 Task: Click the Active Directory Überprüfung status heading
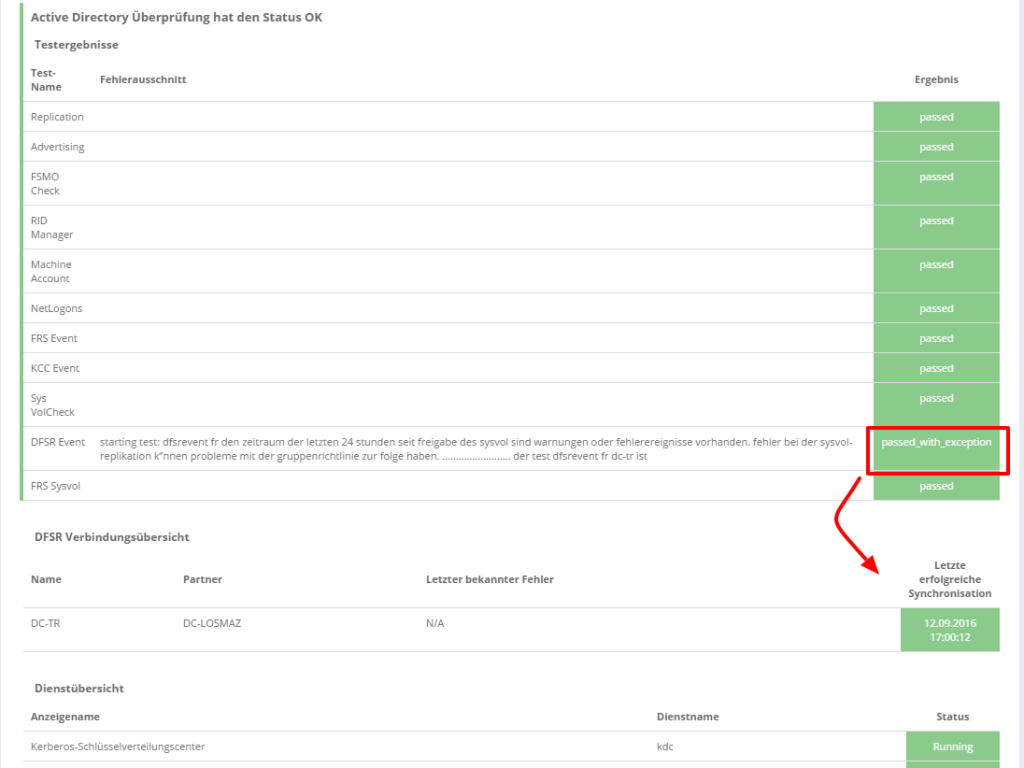(x=176, y=18)
